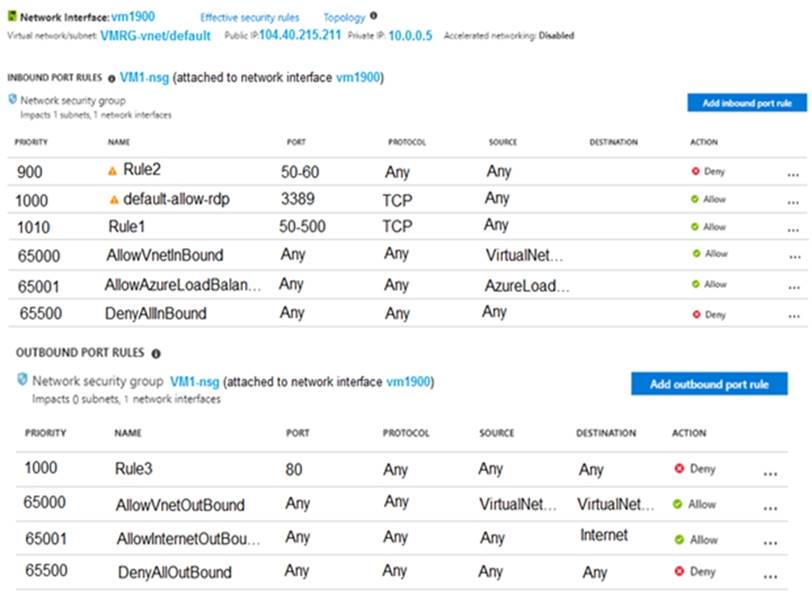
Task: Open the ellipsis menu for Rule2
Action: pos(793,176)
